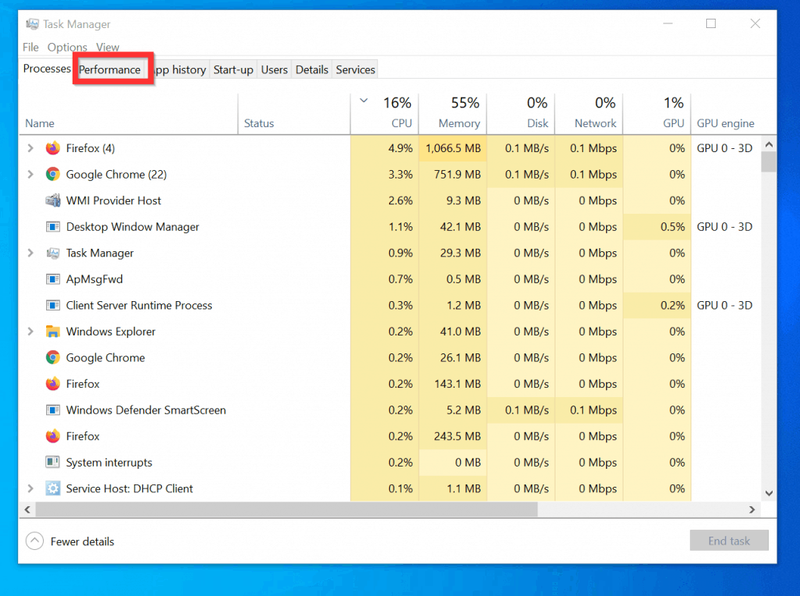Viewport: 800px width, 596px height.
Task: Click the Service Host: DHCP Client gear icon
Action: 53,489
